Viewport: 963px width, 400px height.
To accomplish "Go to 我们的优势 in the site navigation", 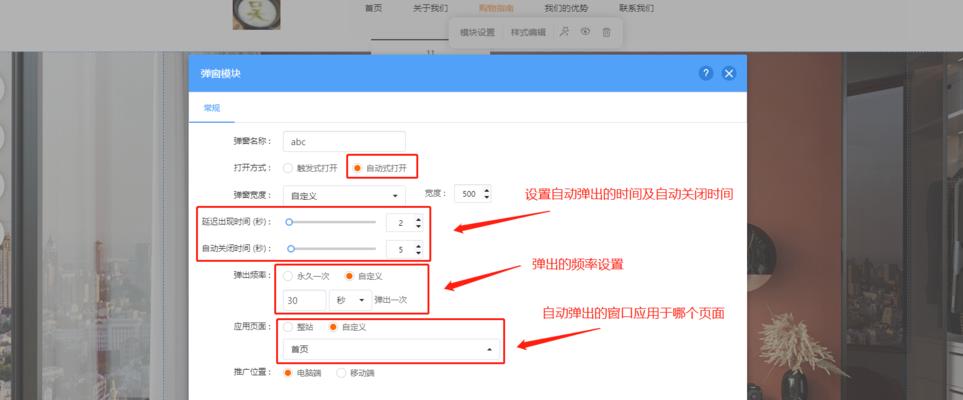I will click(566, 9).
